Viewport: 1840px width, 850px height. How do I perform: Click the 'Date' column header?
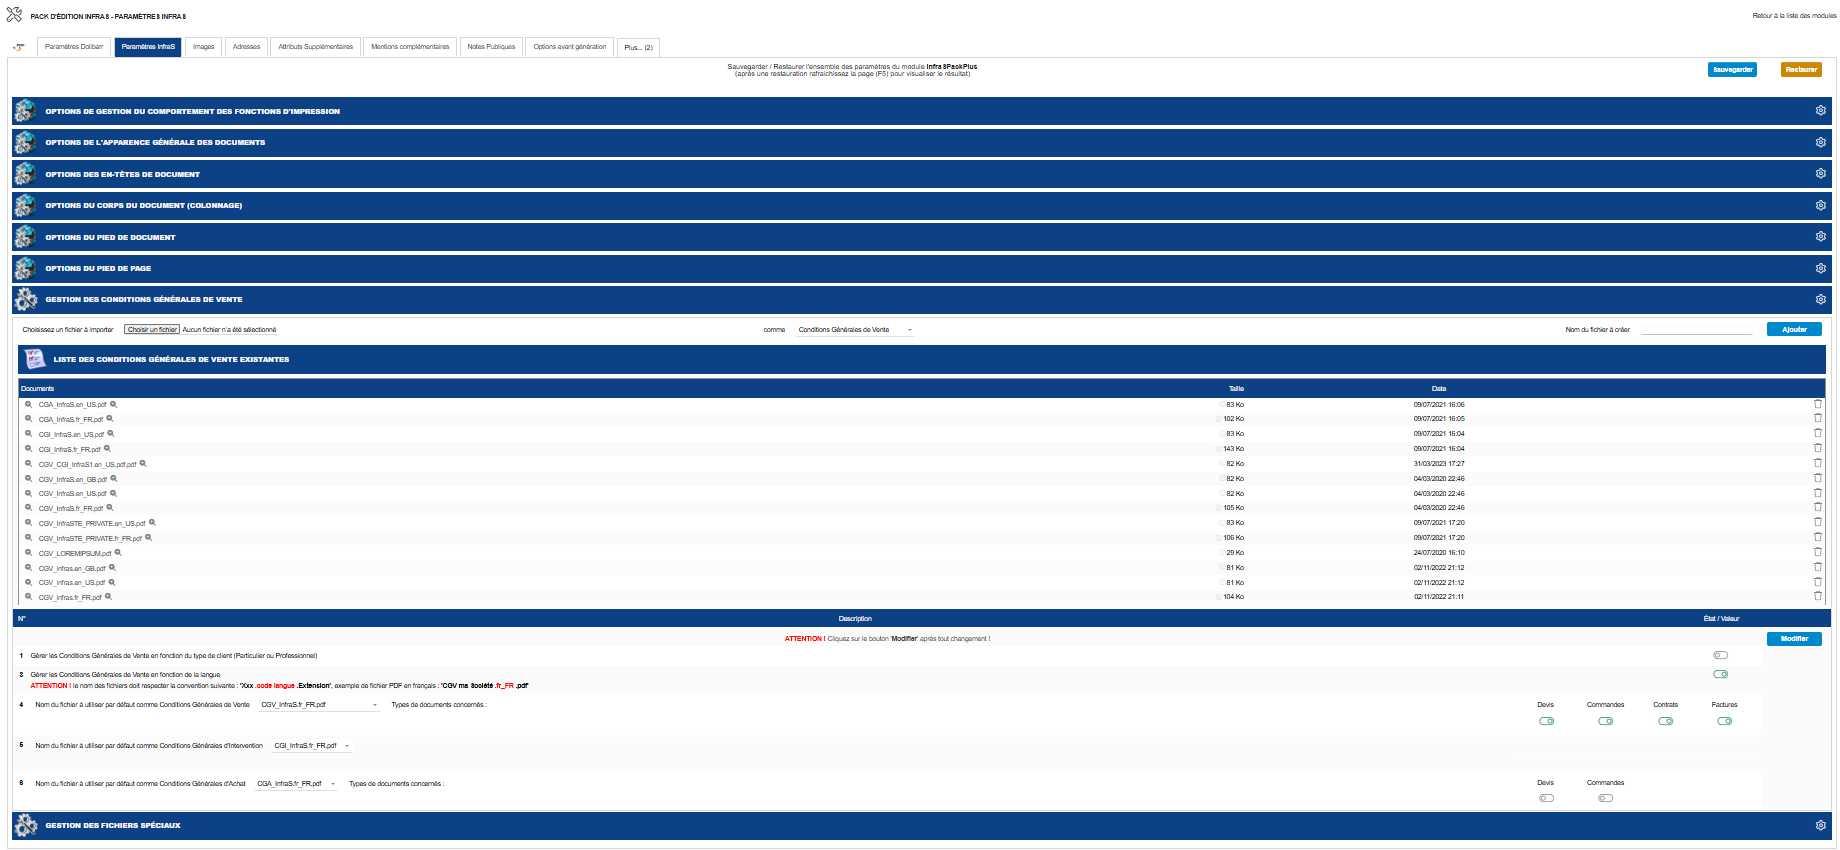click(x=1439, y=389)
